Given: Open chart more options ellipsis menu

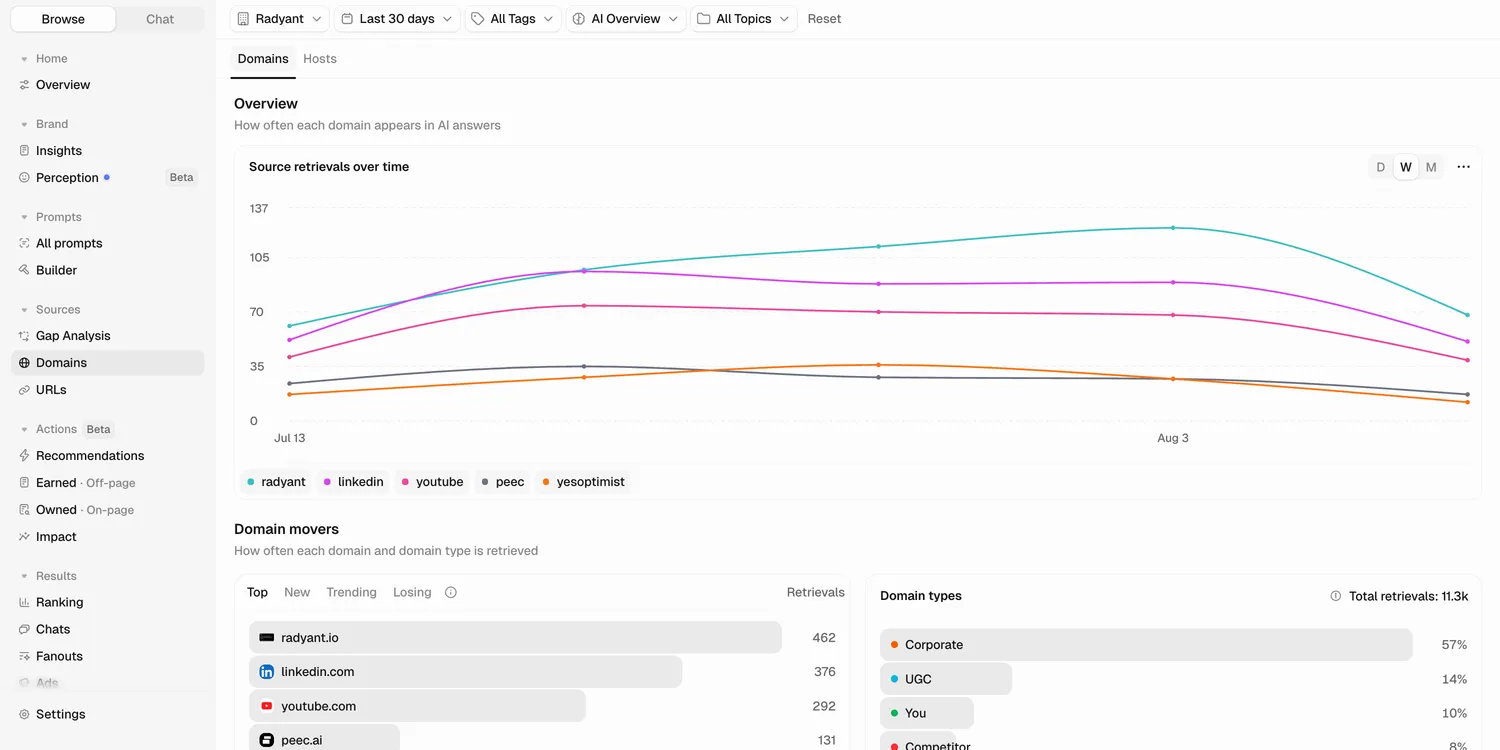Looking at the screenshot, I should (1464, 167).
